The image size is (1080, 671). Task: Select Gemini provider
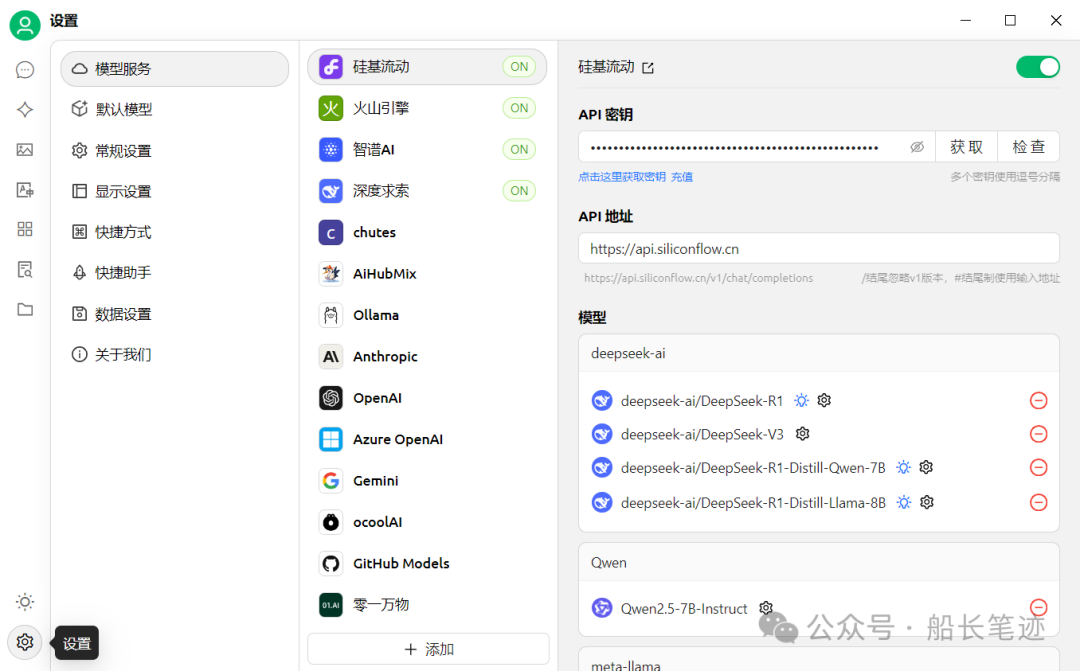pyautogui.click(x=427, y=480)
